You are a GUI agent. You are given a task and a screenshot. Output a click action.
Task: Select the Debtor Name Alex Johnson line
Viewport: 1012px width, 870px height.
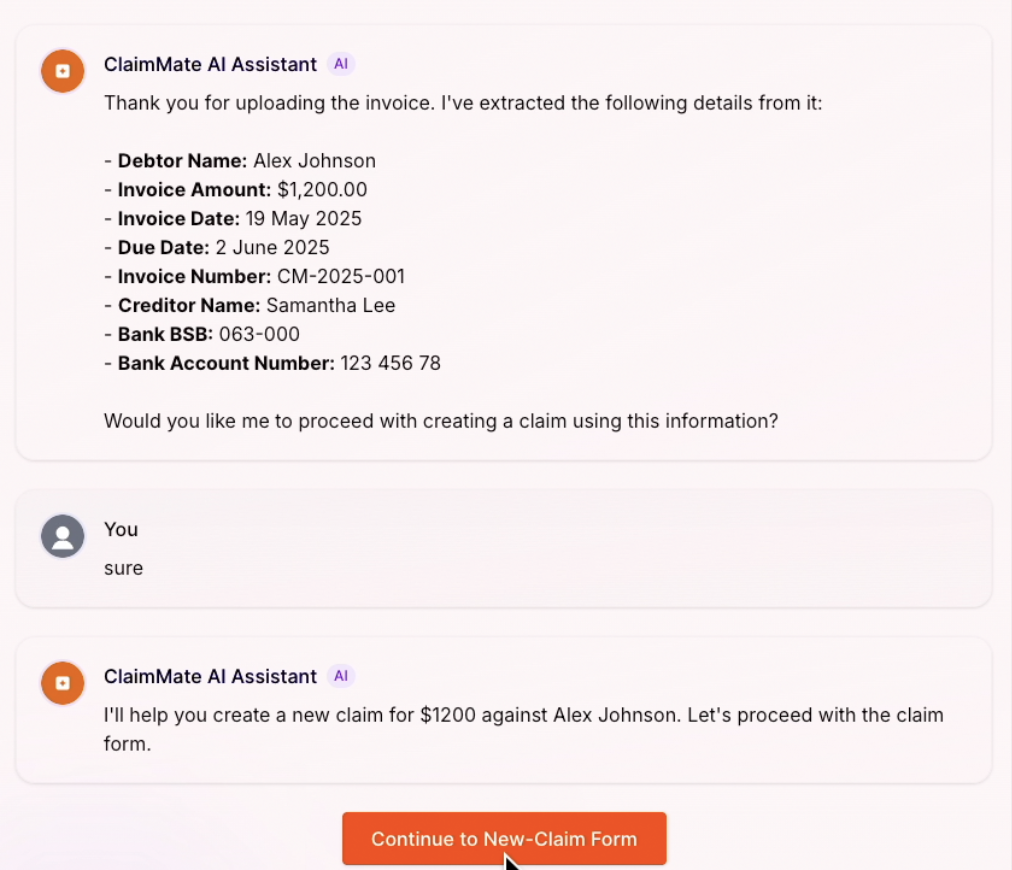(x=239, y=161)
